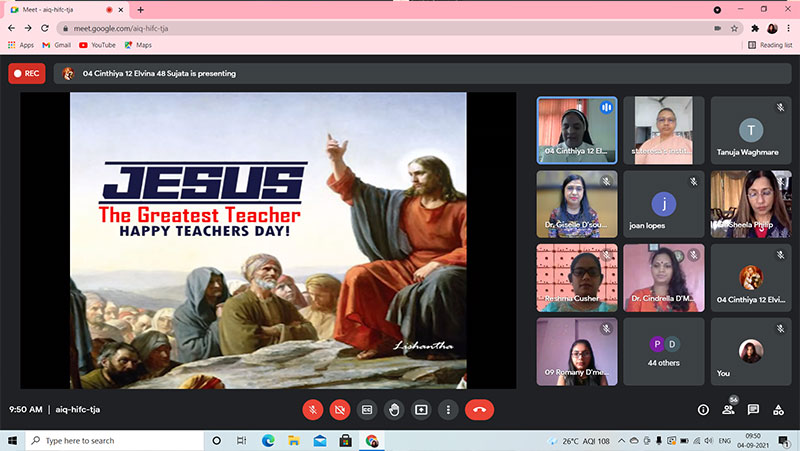Switch ENG input language indicator
Image resolution: width=800 pixels, height=451 pixels.
pyautogui.click(x=724, y=441)
